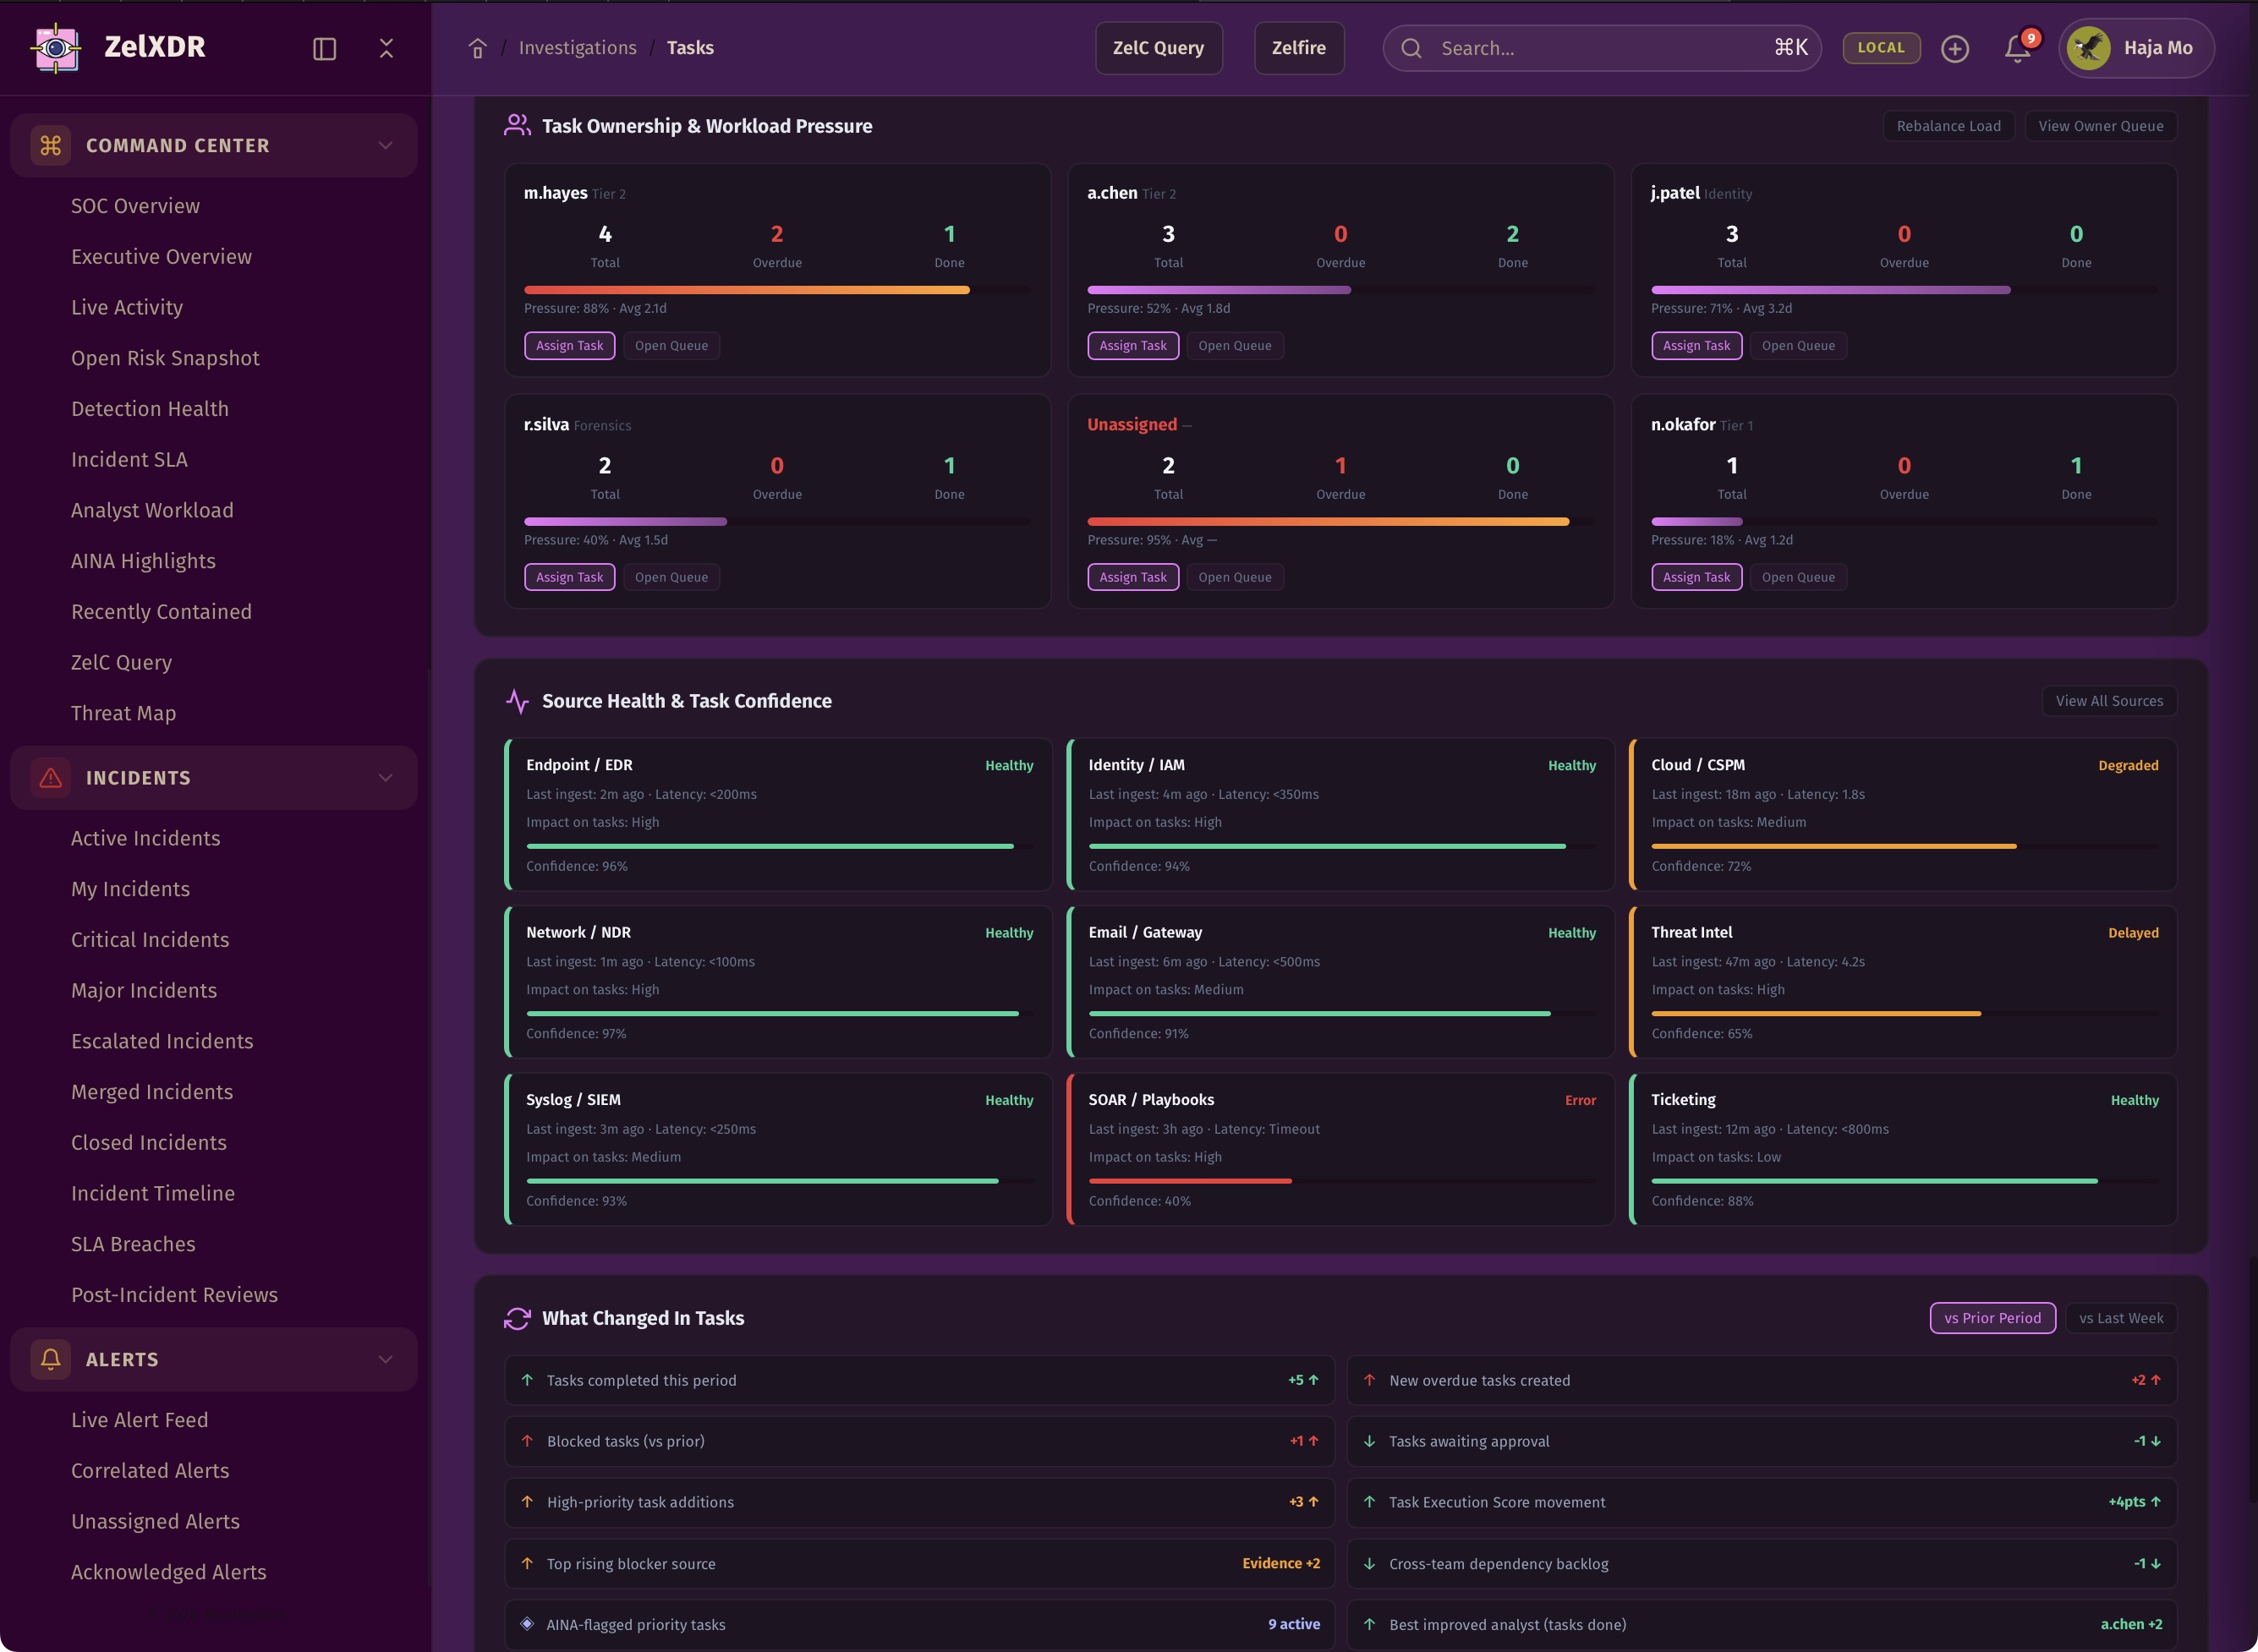The width and height of the screenshot is (2258, 1652).
Task: Collapse the Alerts section chevron
Action: [385, 1359]
